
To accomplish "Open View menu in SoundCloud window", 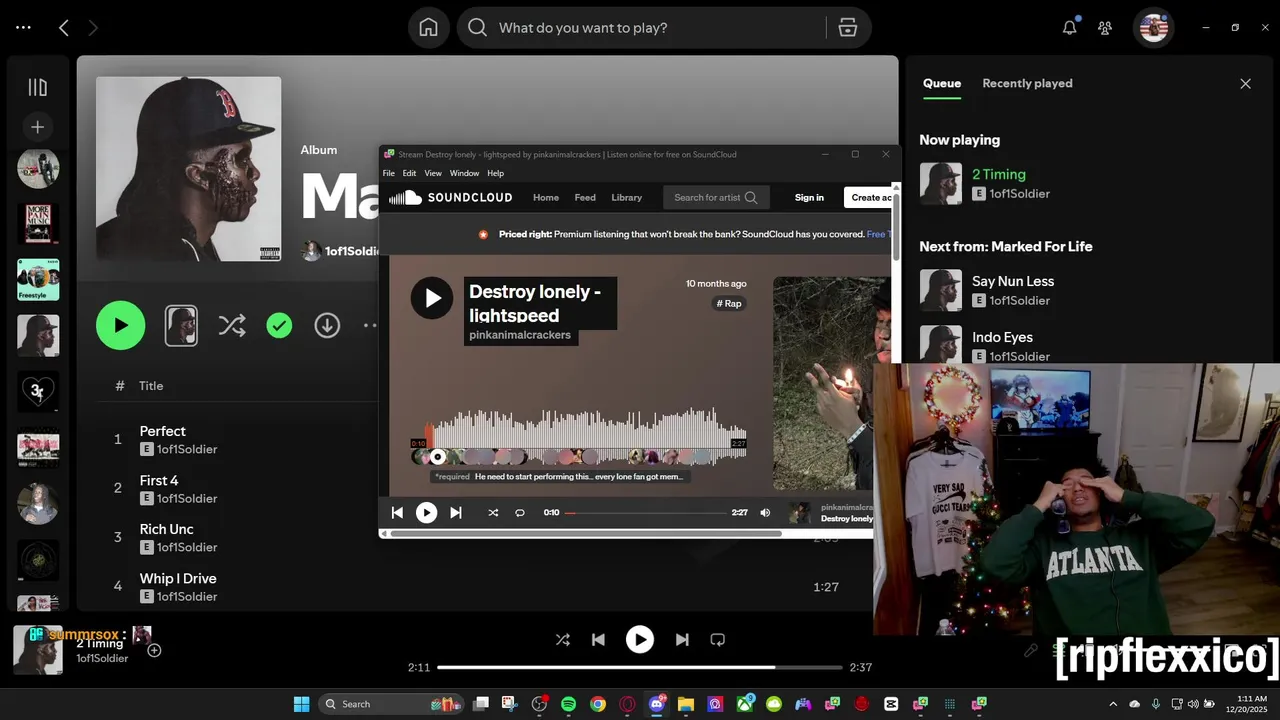I will (433, 173).
